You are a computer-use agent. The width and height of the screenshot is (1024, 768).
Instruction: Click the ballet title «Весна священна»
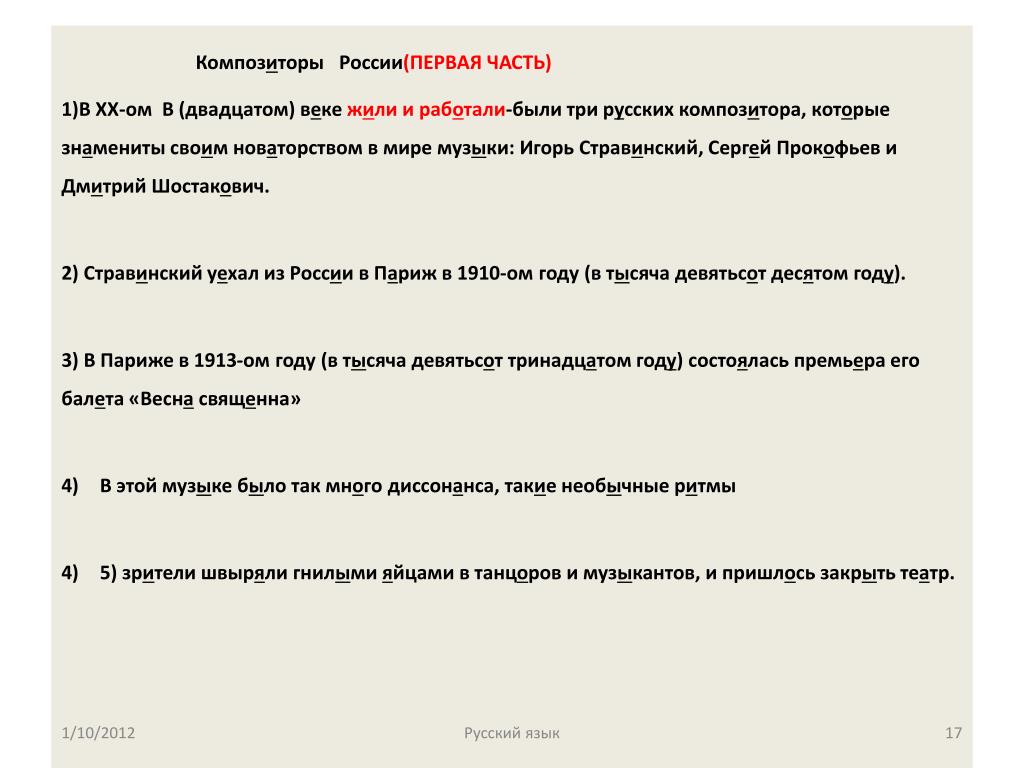[215, 399]
